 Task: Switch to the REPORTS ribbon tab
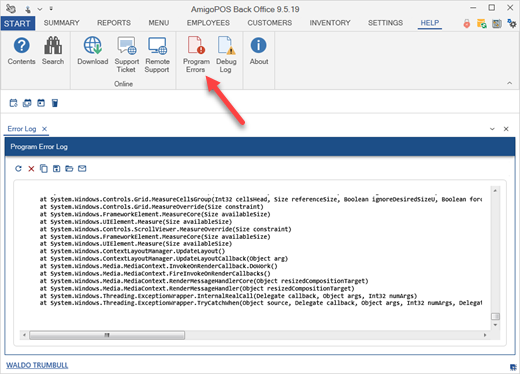pyautogui.click(x=114, y=23)
